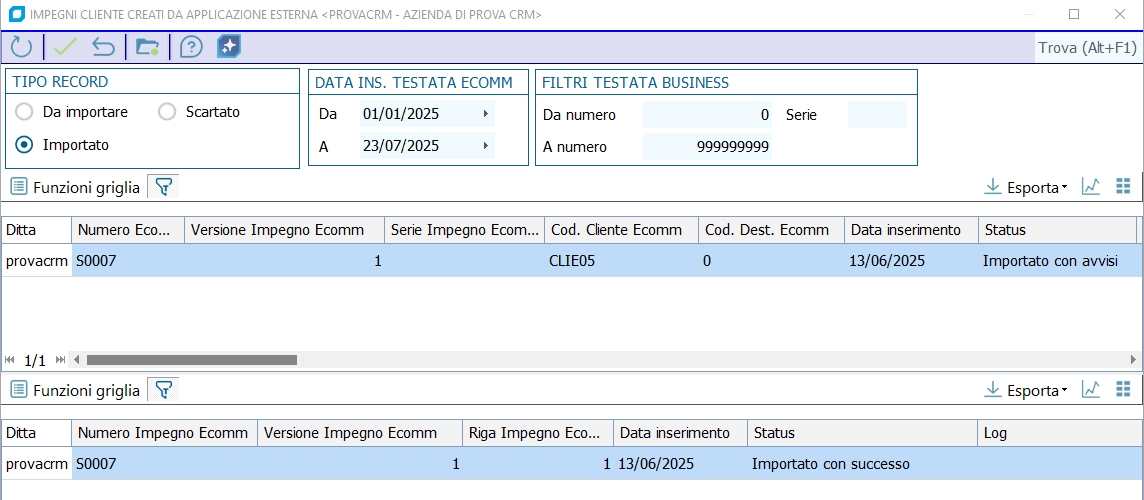
Task: Open the folder icon in toolbar
Action: 147,47
